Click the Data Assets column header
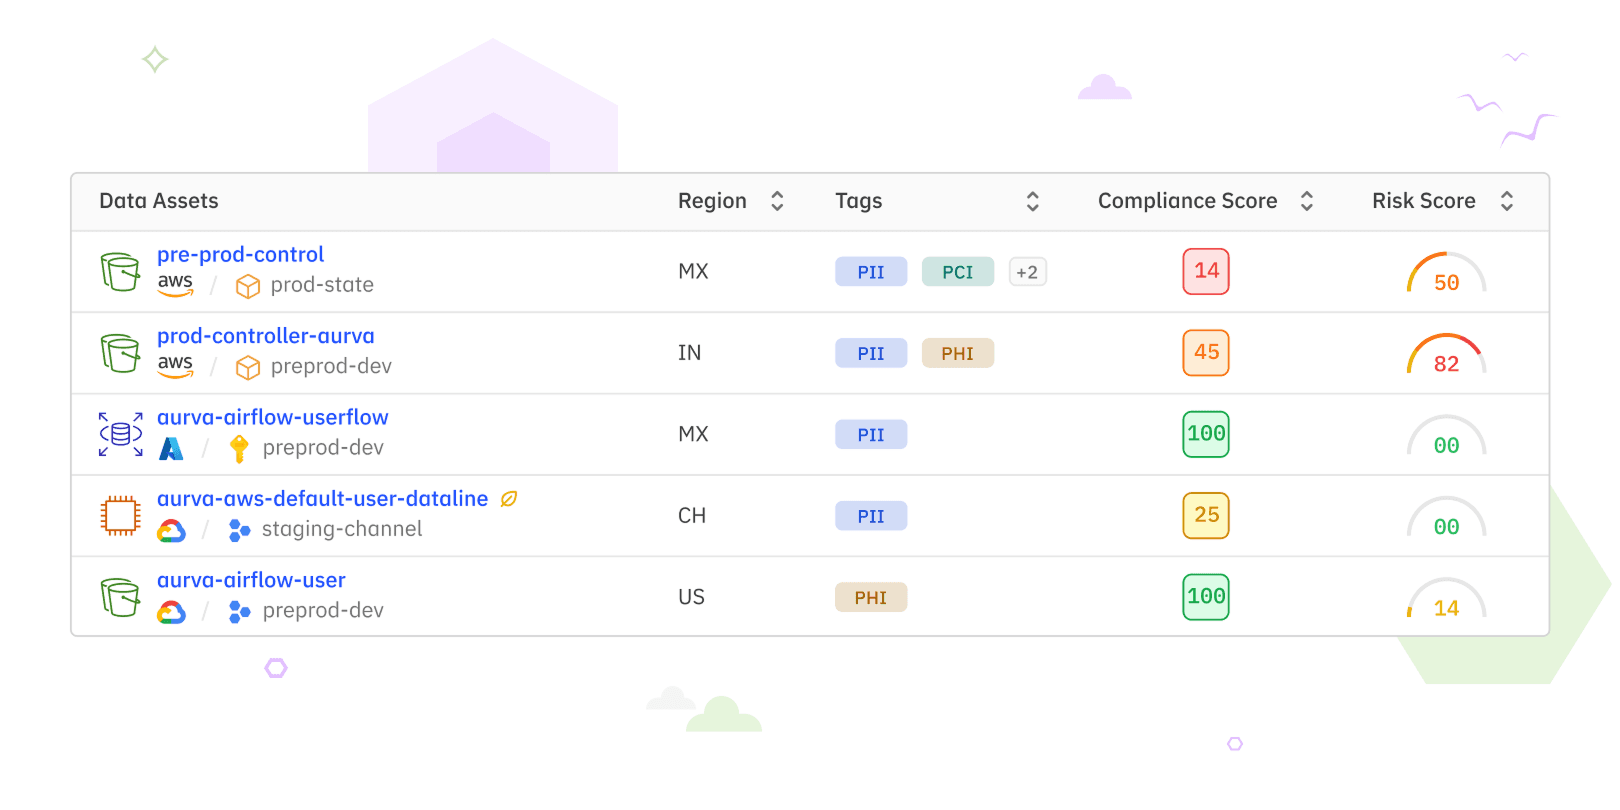The height and width of the screenshot is (810, 1620). point(159,202)
